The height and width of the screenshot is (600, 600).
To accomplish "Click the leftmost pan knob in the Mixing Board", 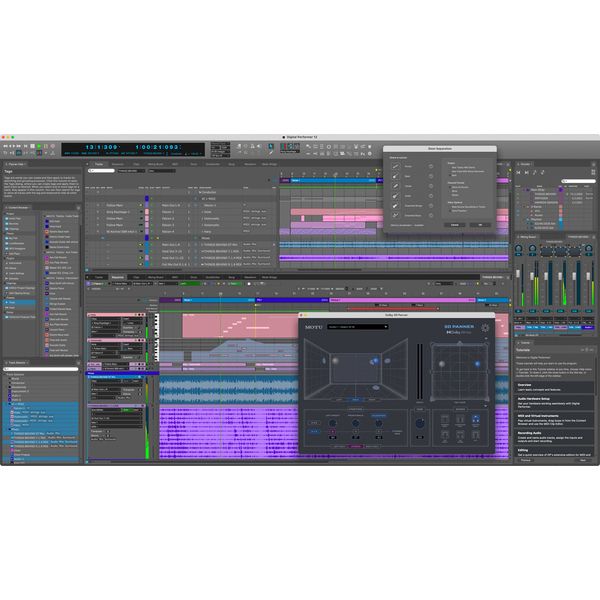I will click(518, 248).
